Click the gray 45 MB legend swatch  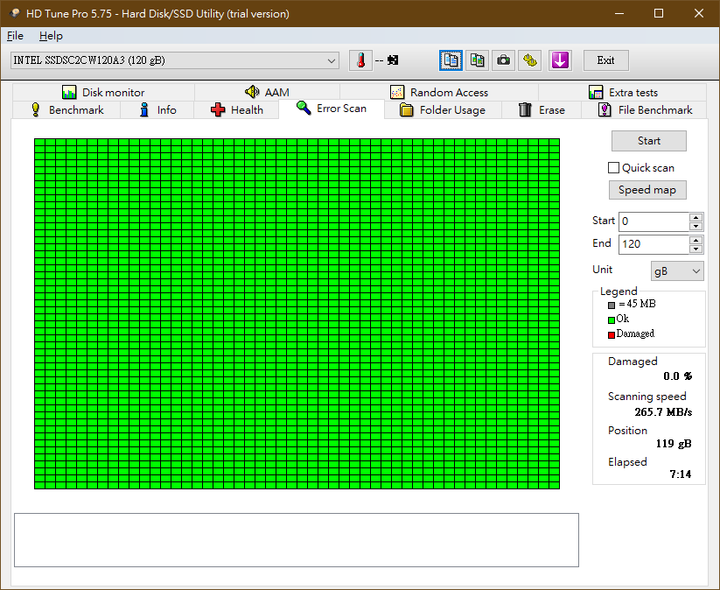(x=611, y=305)
